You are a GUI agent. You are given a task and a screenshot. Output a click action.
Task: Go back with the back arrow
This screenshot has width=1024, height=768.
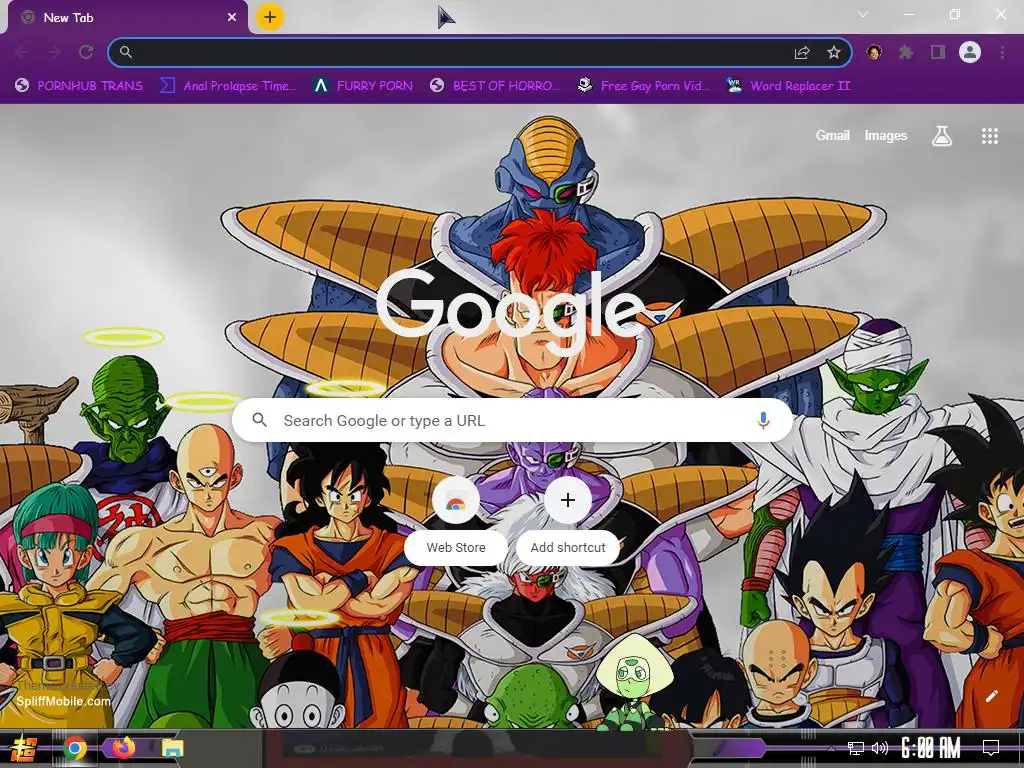point(22,52)
